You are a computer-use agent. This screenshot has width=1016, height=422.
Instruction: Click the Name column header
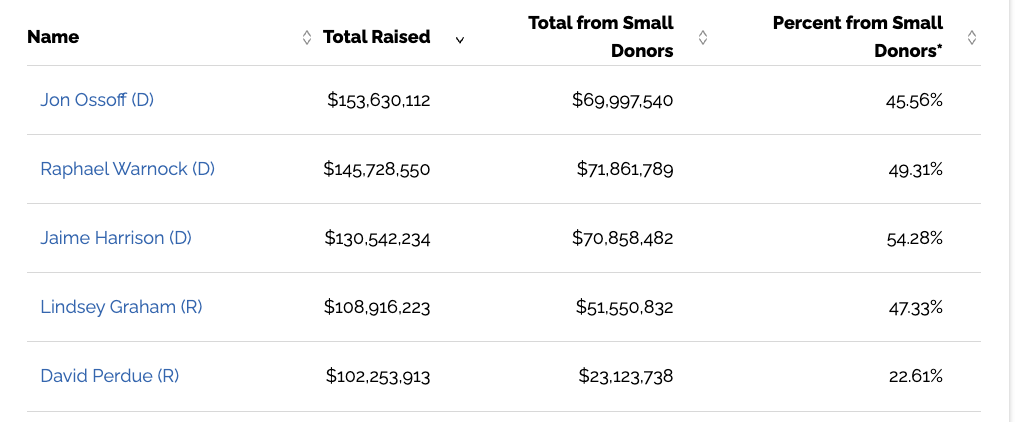53,37
